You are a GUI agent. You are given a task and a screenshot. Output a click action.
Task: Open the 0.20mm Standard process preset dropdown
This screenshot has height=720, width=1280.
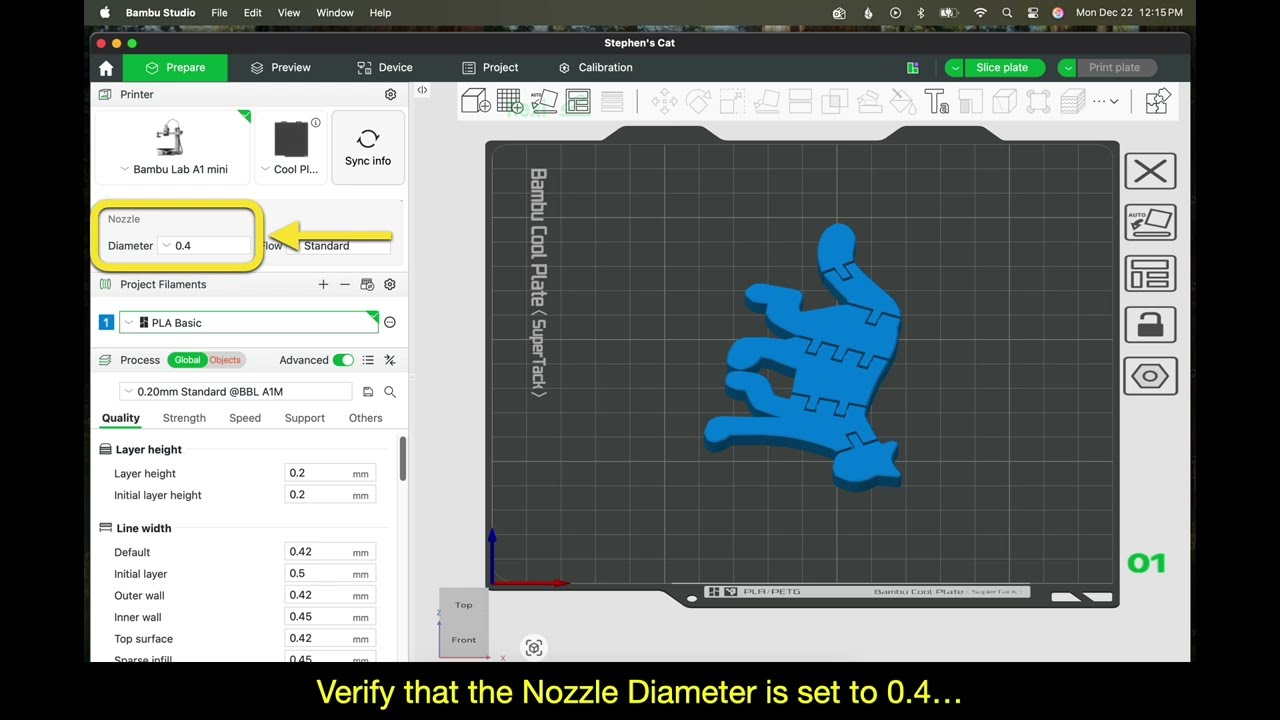[236, 392]
